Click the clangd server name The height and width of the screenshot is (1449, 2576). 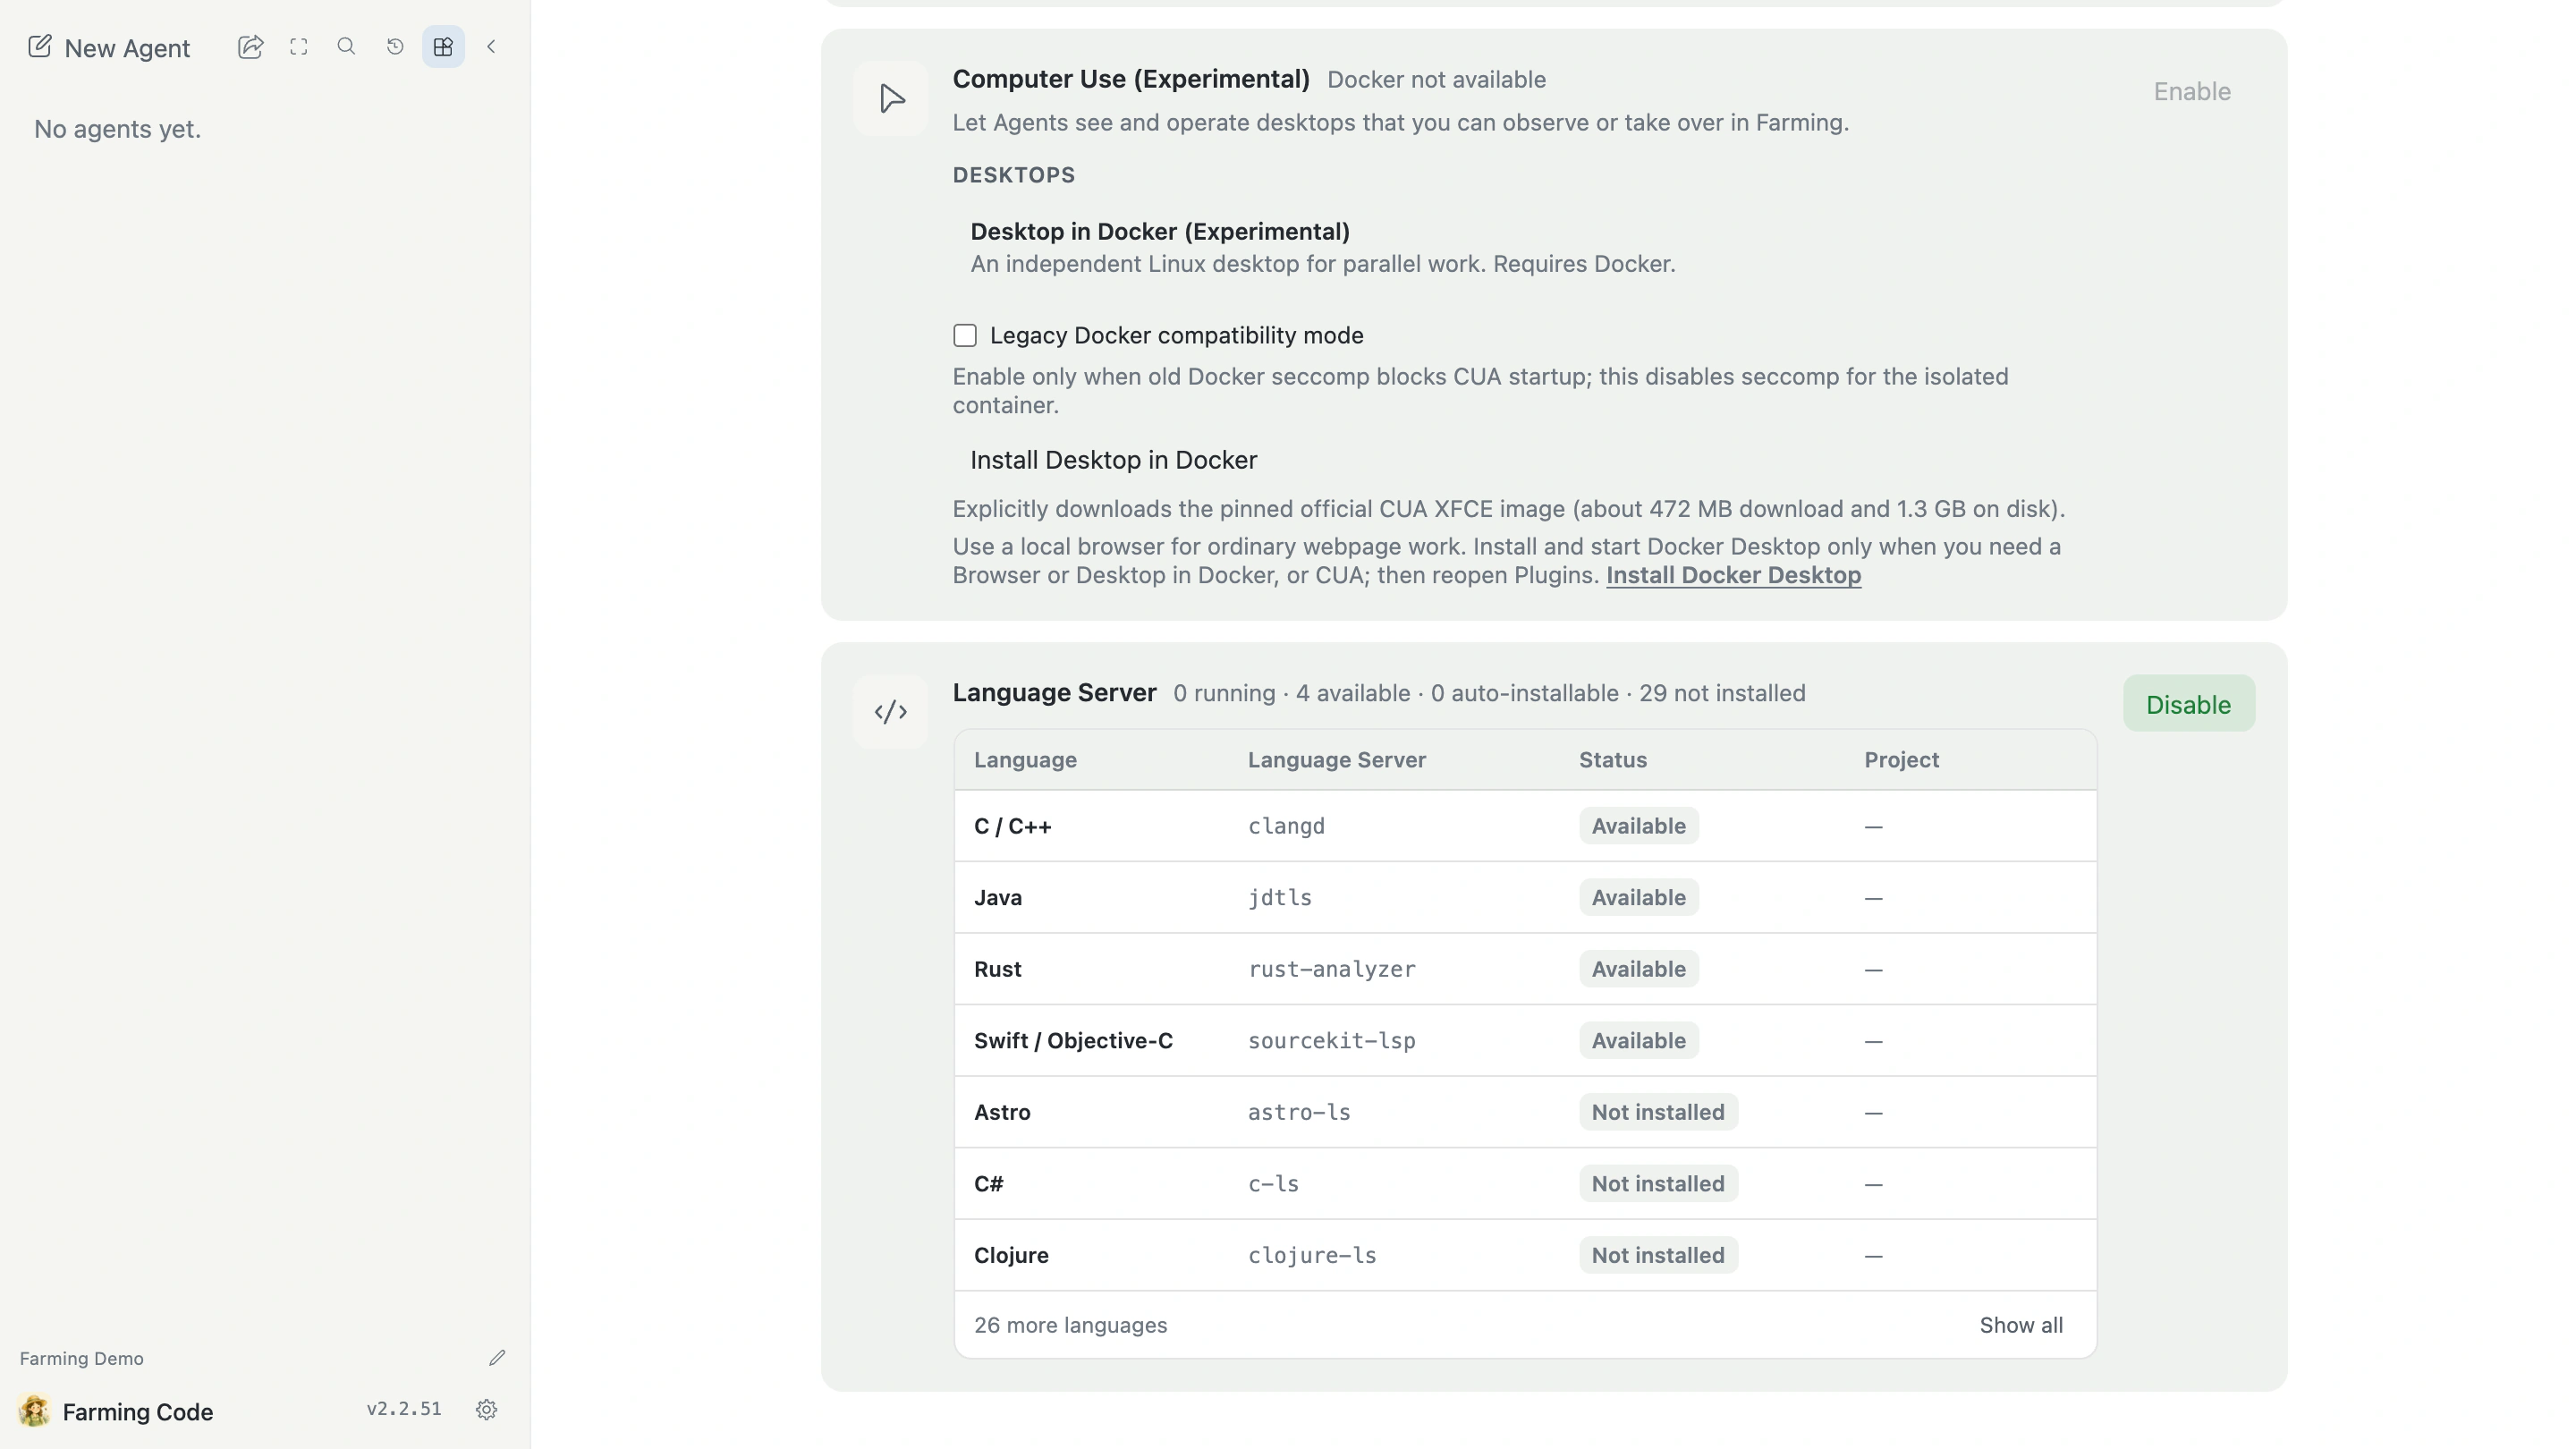1286,826
